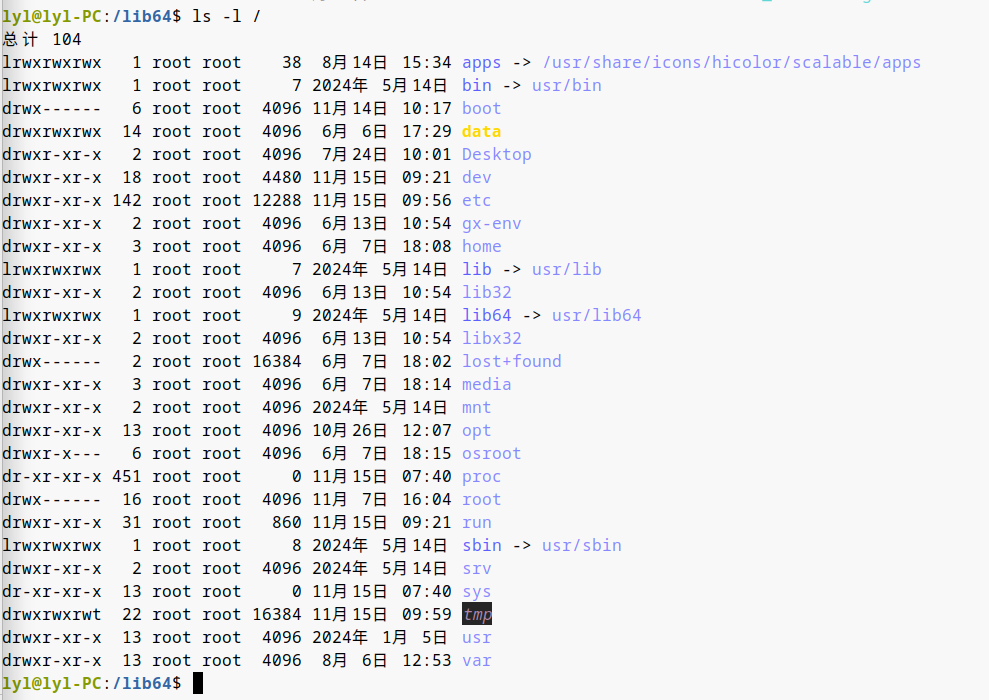Click the '总计 104' total line

point(42,39)
